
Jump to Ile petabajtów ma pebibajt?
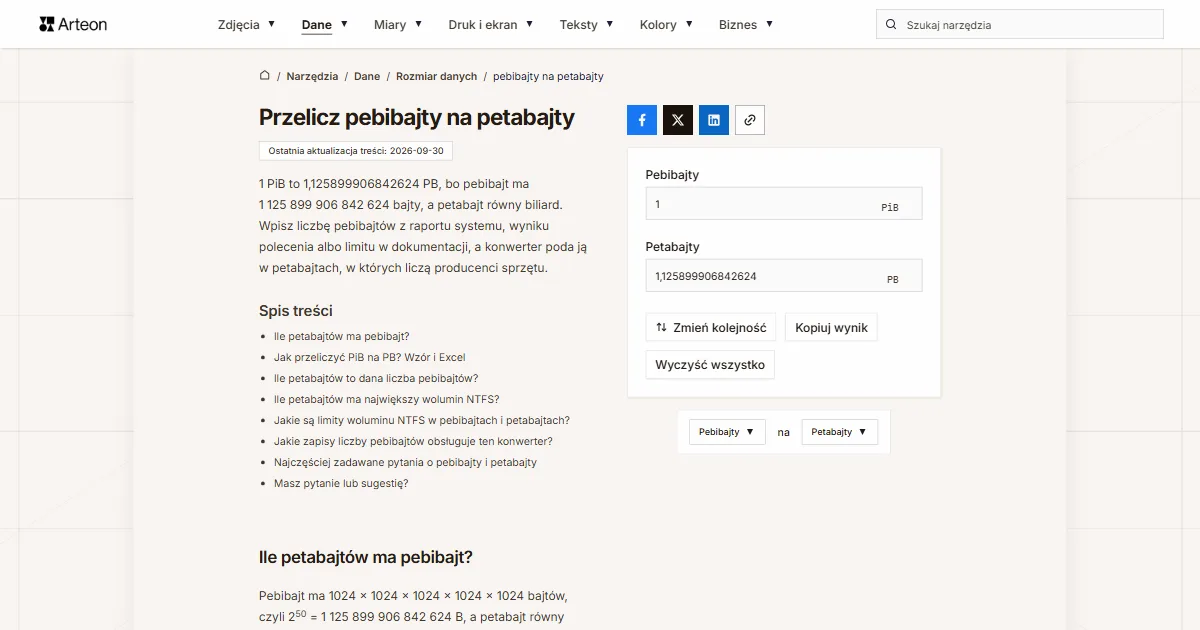(x=342, y=336)
